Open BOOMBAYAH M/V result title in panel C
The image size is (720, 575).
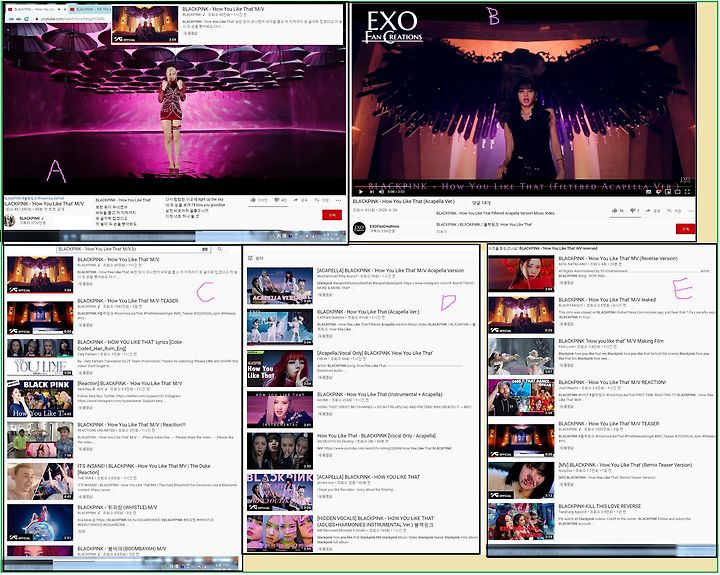click(x=122, y=548)
